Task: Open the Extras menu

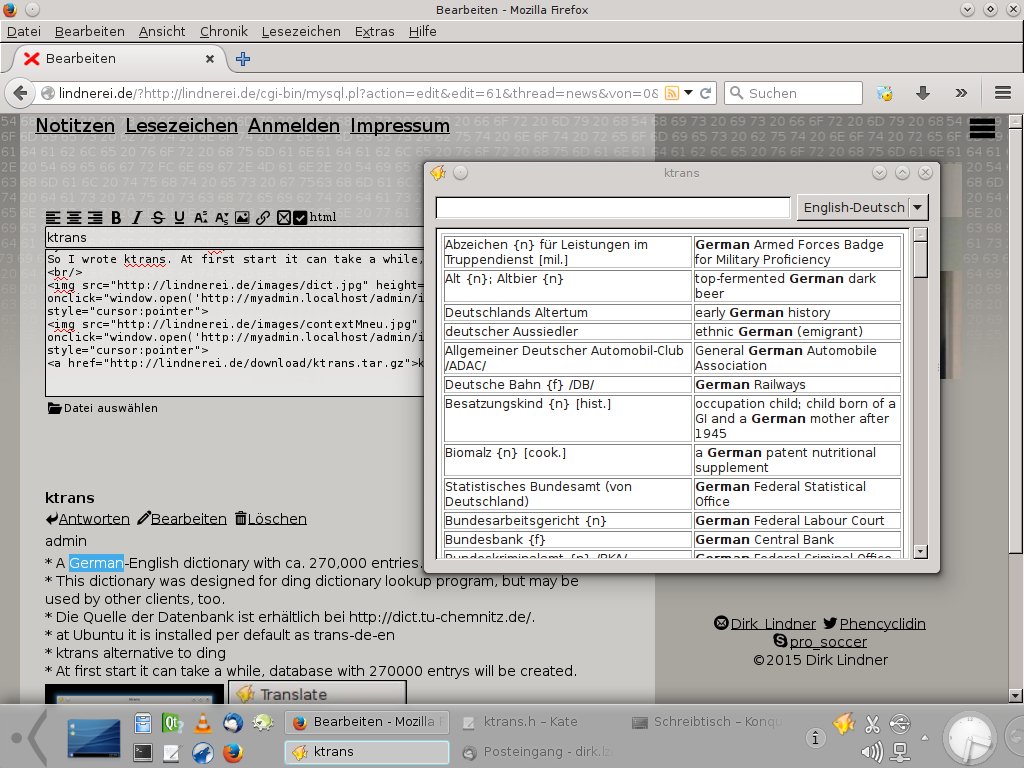Action: [374, 31]
